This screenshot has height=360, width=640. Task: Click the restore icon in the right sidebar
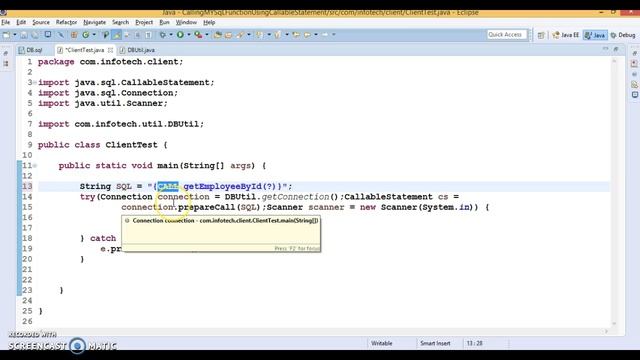tap(634, 53)
